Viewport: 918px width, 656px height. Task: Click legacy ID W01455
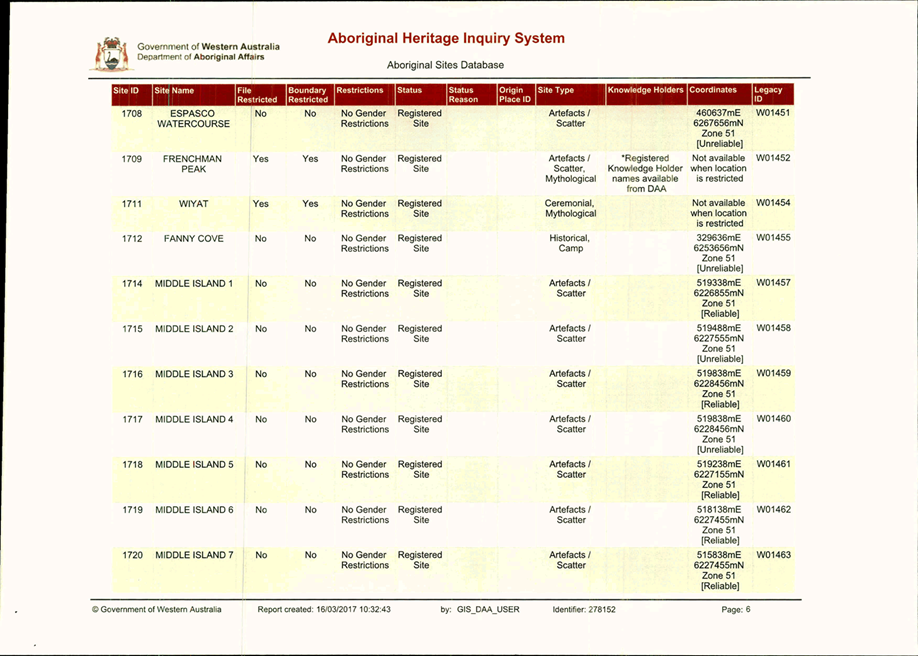click(773, 238)
